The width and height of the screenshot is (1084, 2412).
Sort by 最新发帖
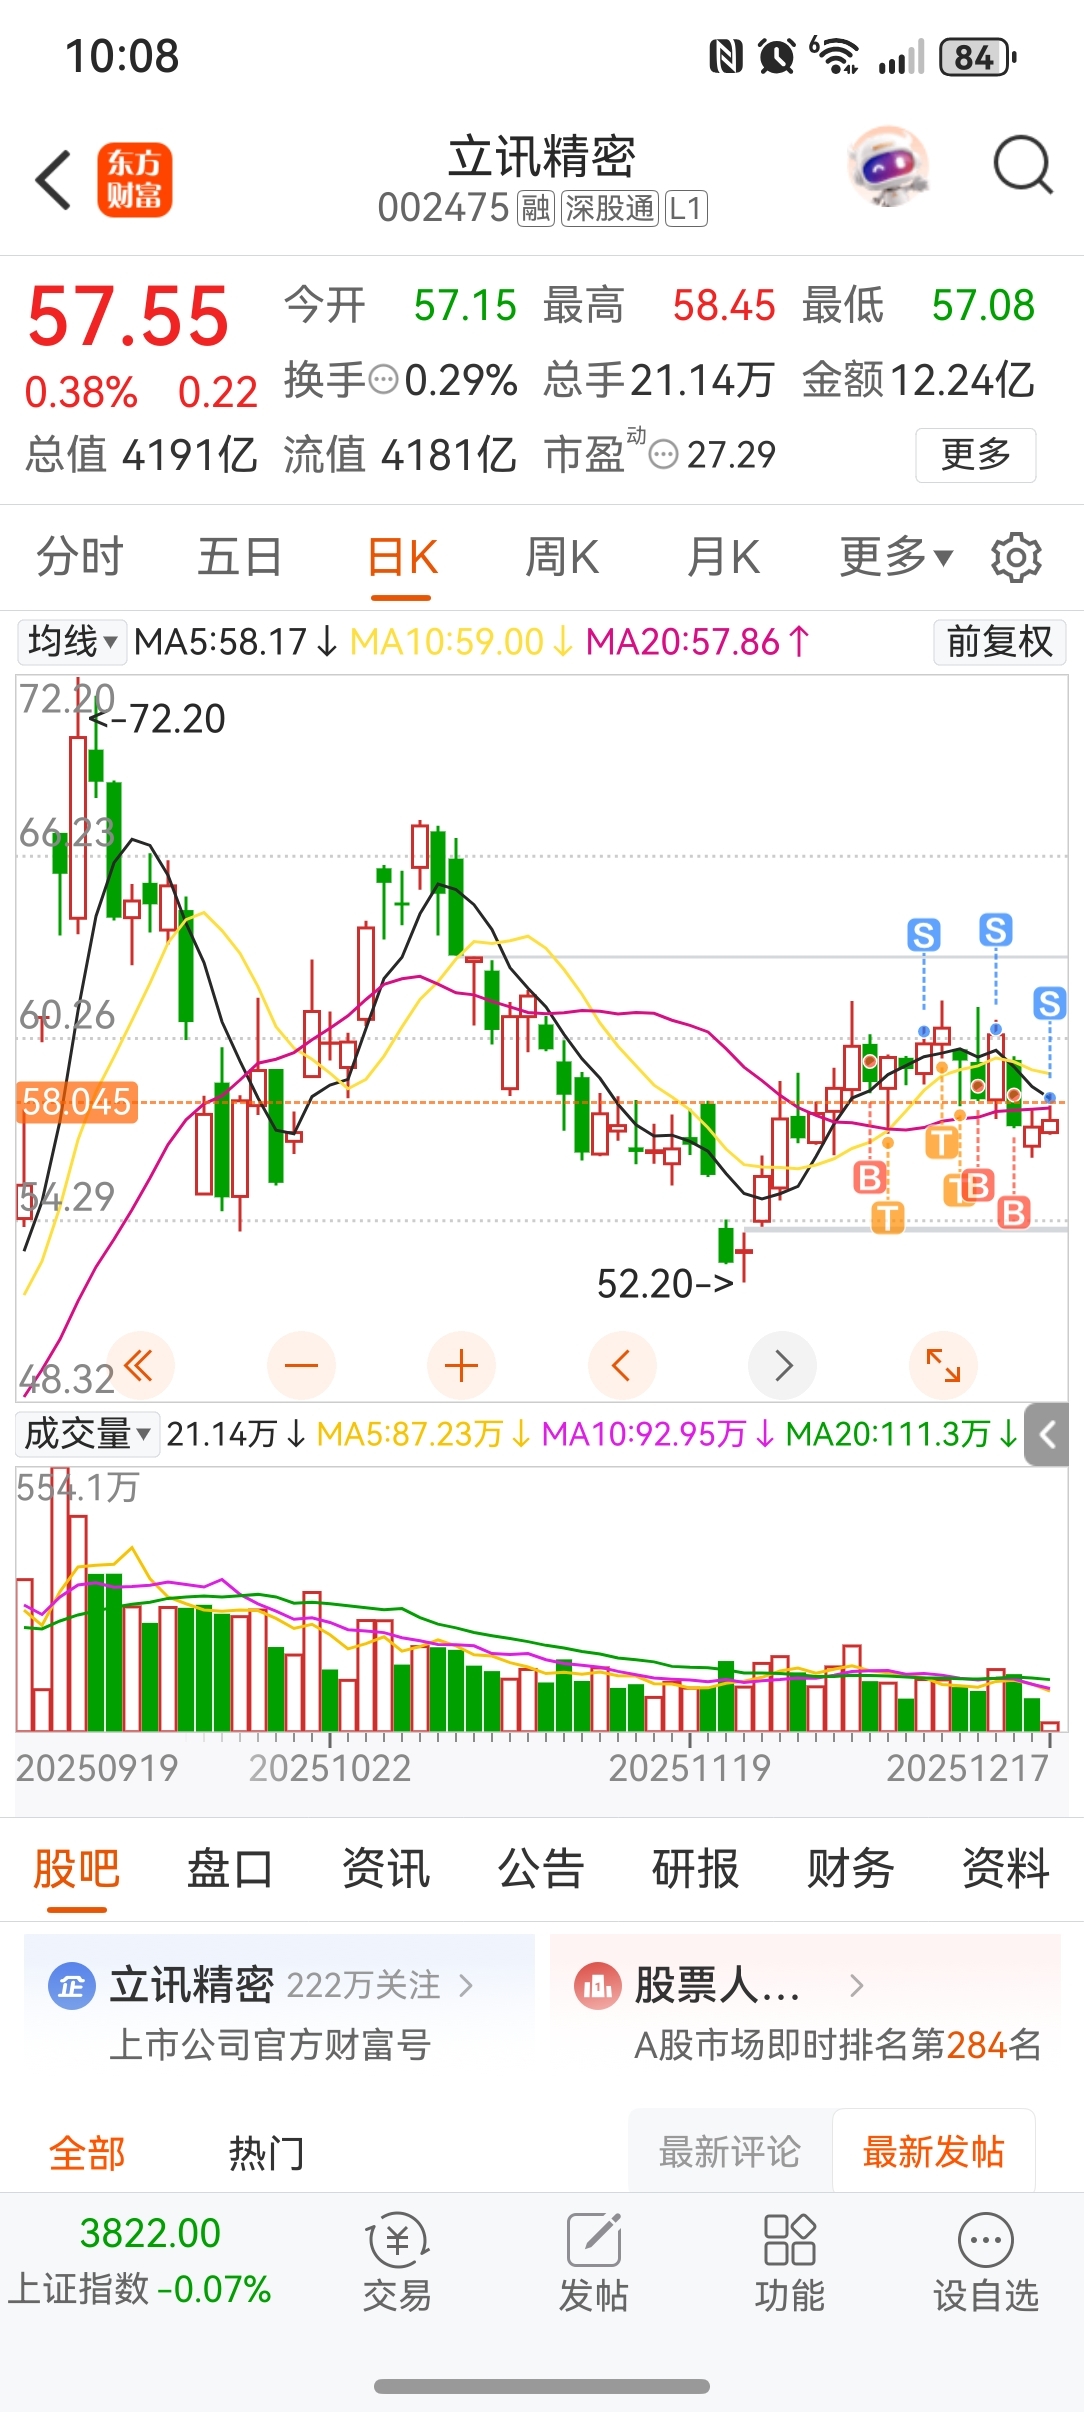coord(933,2151)
